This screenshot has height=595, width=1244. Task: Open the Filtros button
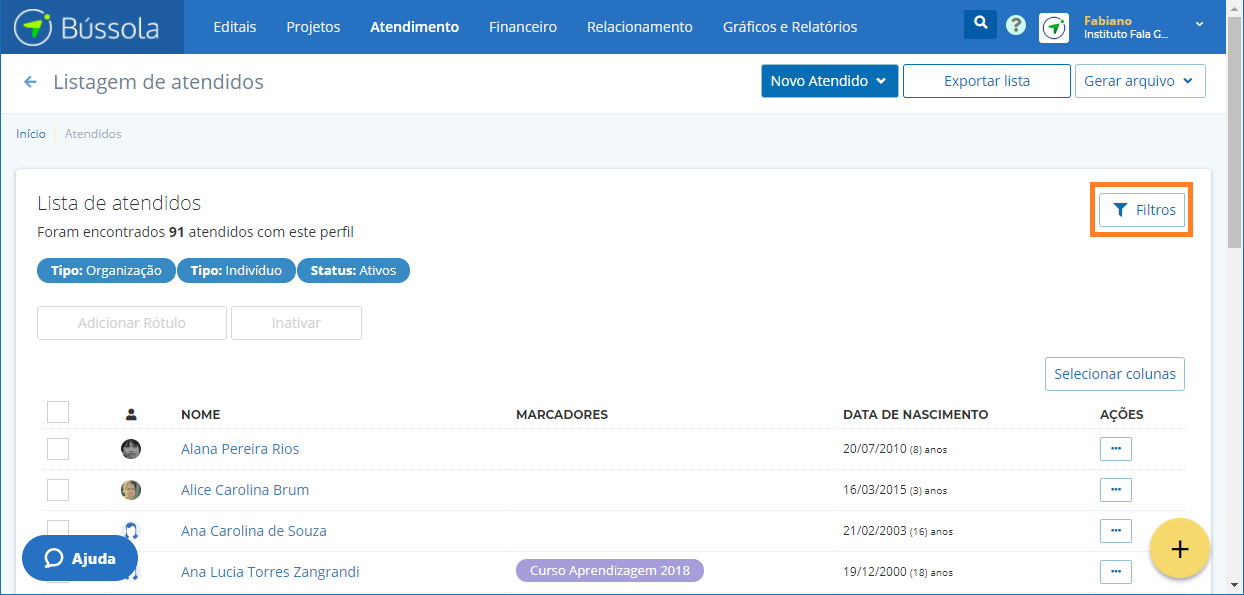pos(1142,210)
